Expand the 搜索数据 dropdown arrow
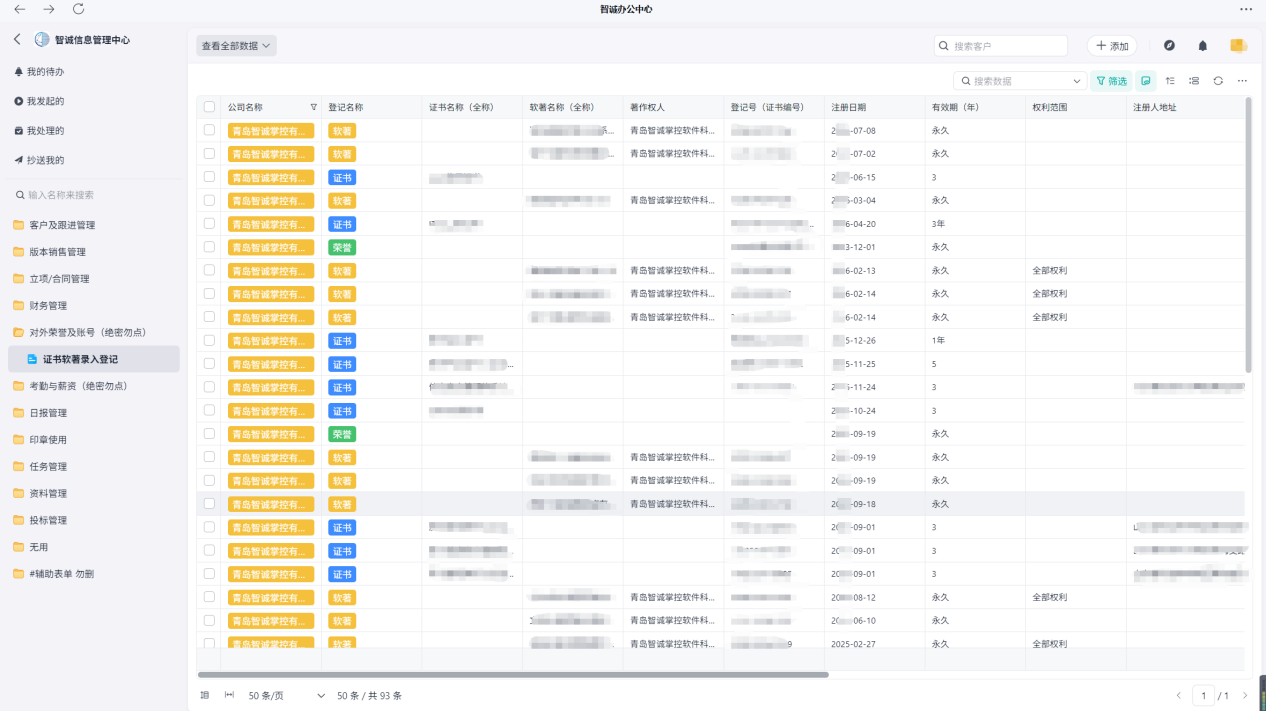The height and width of the screenshot is (711, 1266). [x=1077, y=81]
